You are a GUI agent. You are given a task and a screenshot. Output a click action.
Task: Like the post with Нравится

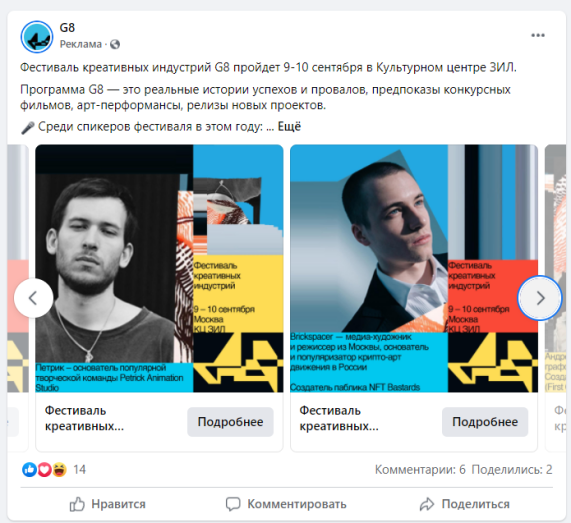[107, 504]
